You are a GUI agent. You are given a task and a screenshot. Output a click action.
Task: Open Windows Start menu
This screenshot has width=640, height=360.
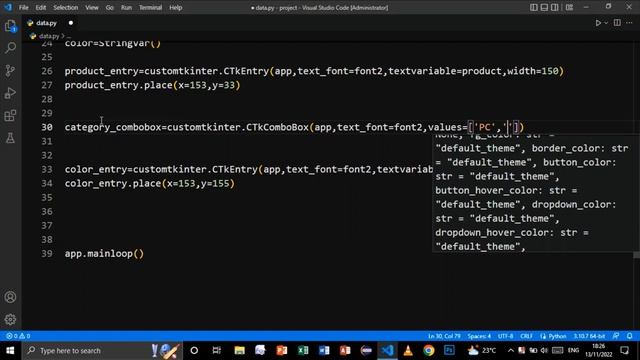click(x=10, y=351)
